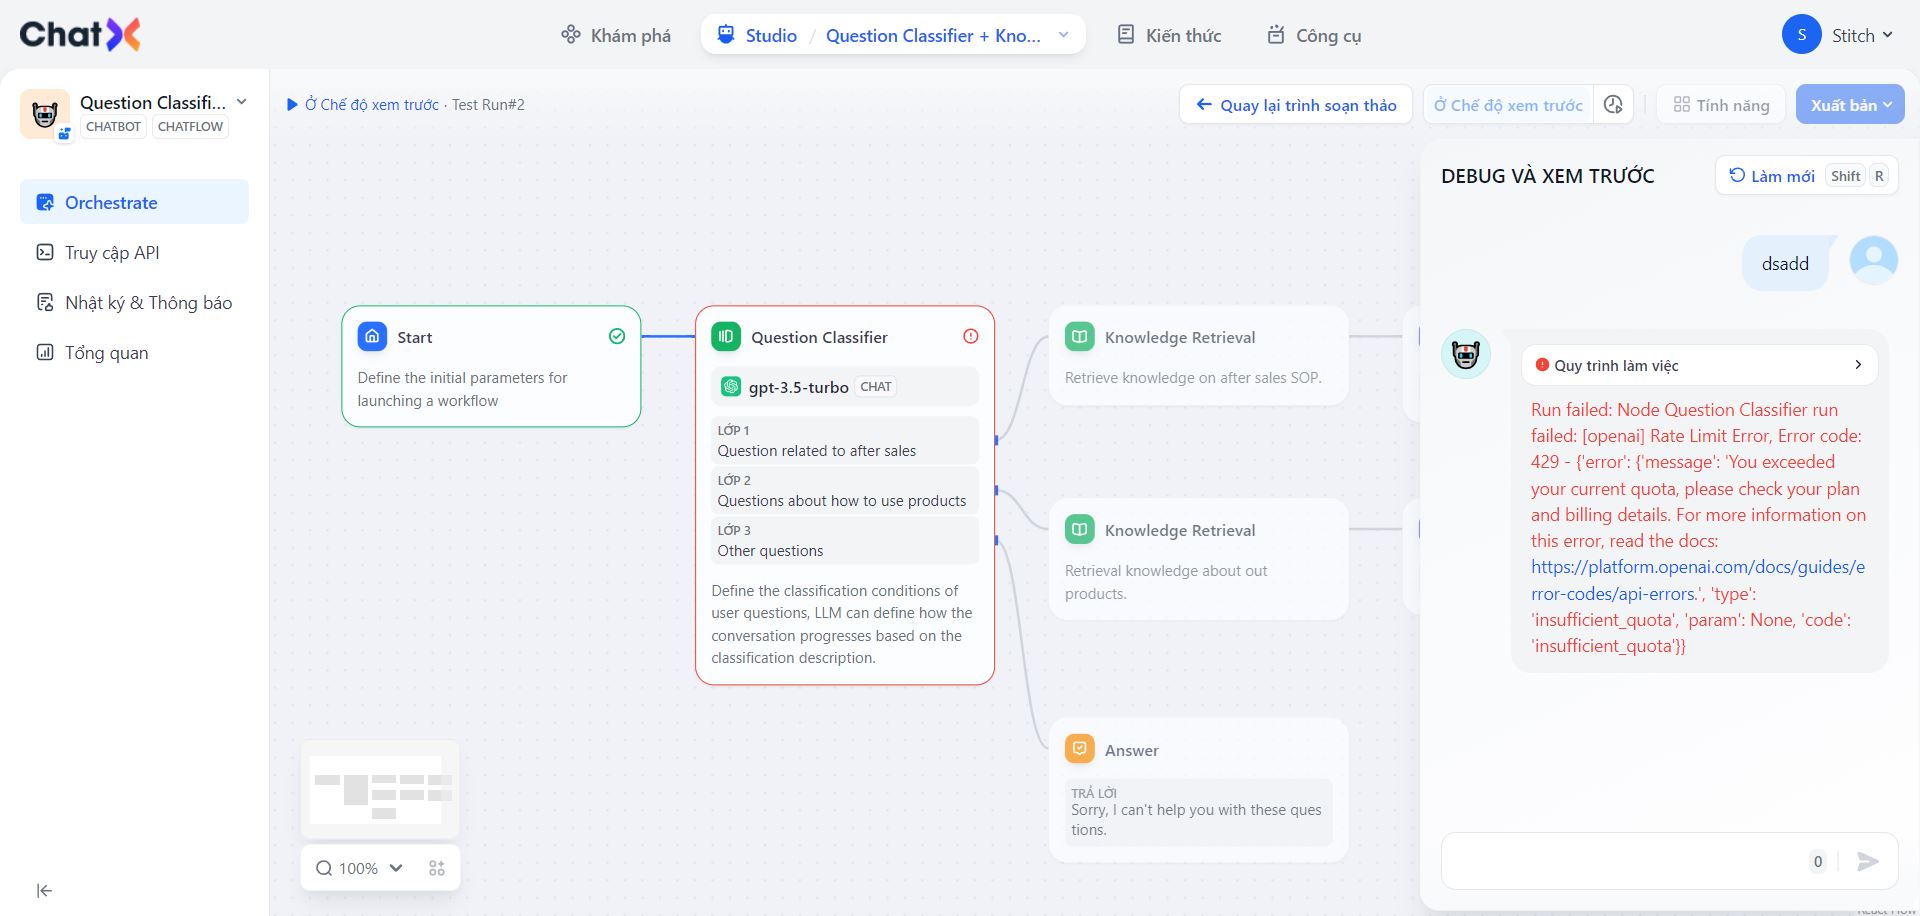The width and height of the screenshot is (1920, 916).
Task: Click Quay lại trình soạn thảo button
Action: (1296, 105)
